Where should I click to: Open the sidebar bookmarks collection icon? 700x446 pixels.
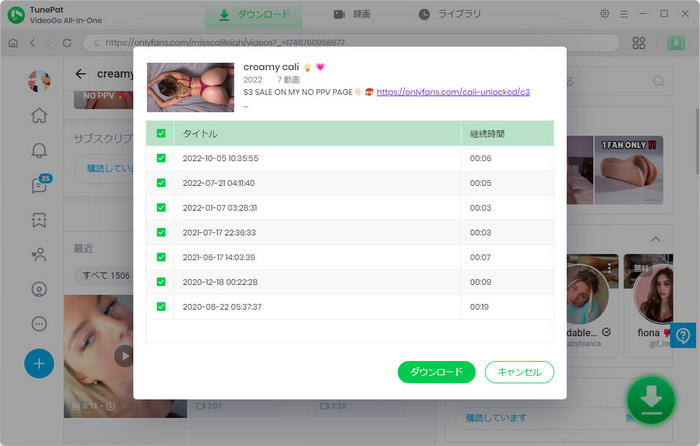(39, 220)
